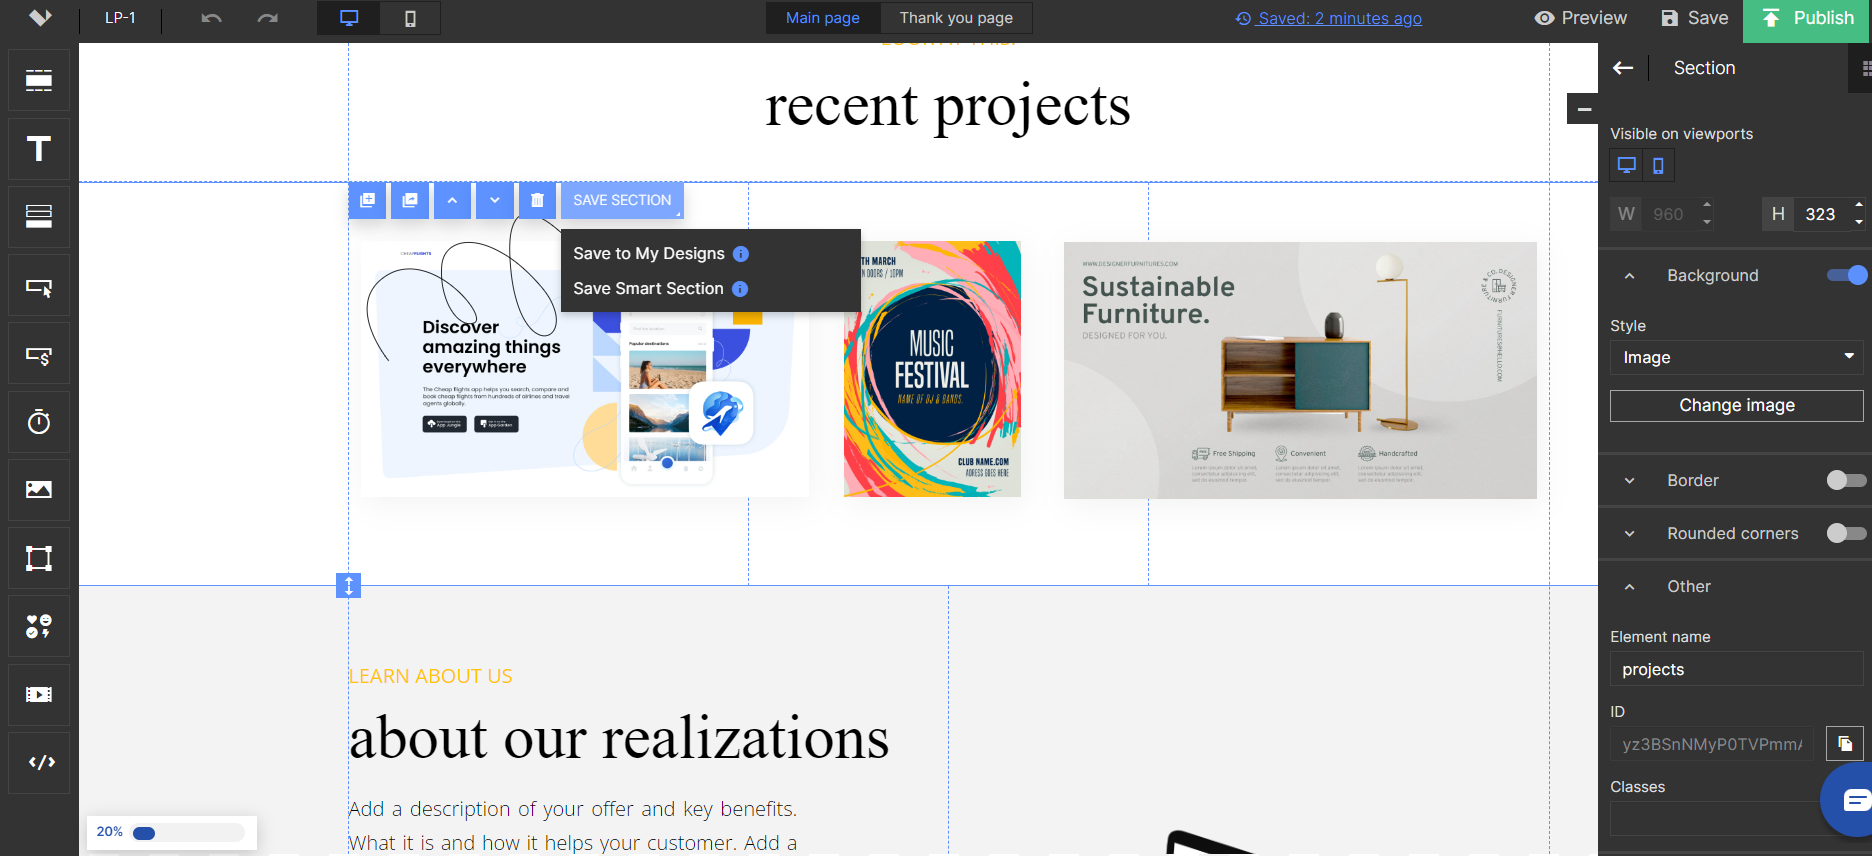Click the Change image button
The image size is (1872, 856).
coord(1737,405)
